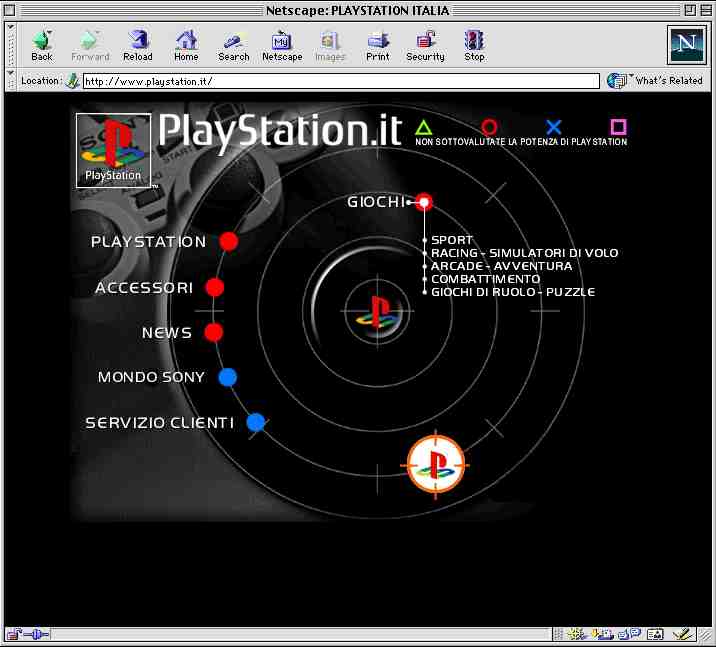
Task: Click the status bar progress area
Action: (x=301, y=634)
